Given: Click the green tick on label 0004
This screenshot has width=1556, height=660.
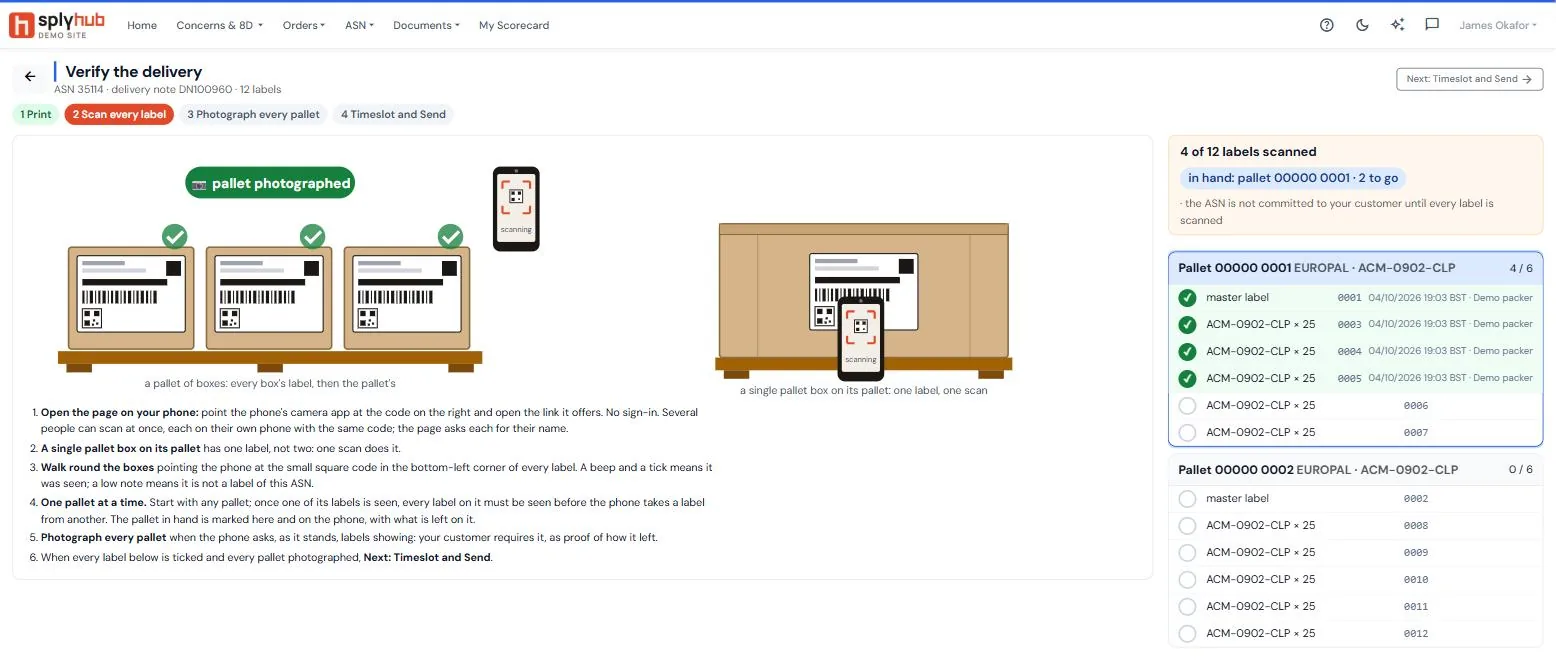Looking at the screenshot, I should click(1187, 351).
